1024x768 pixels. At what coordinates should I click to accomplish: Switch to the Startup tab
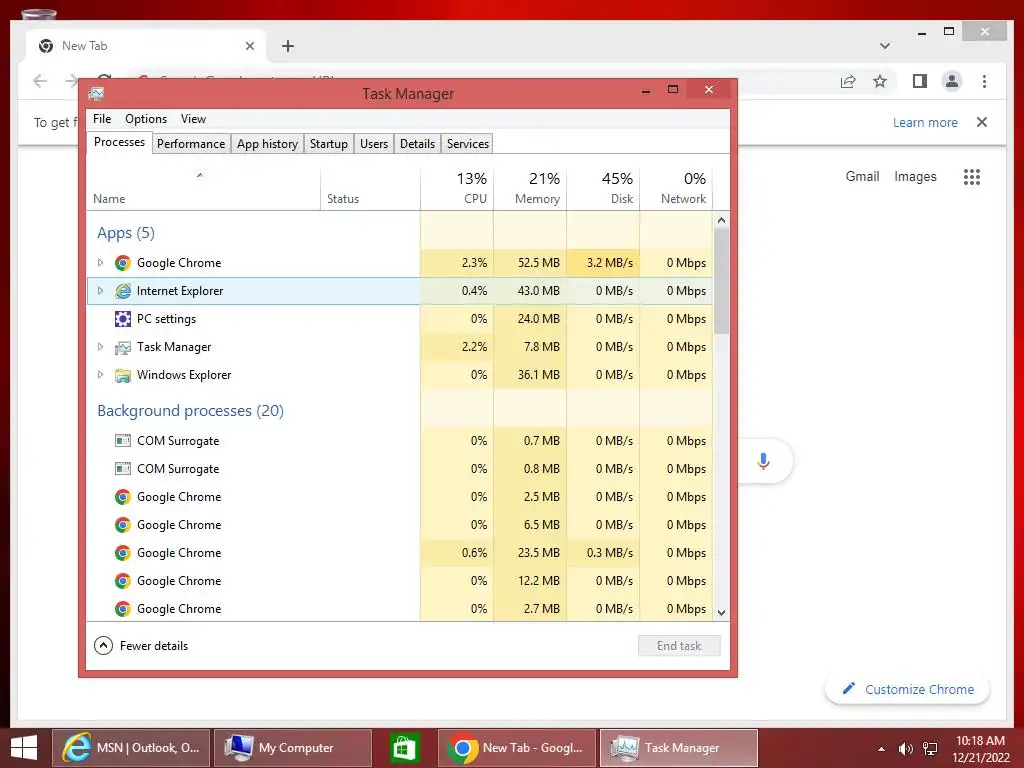tap(328, 144)
